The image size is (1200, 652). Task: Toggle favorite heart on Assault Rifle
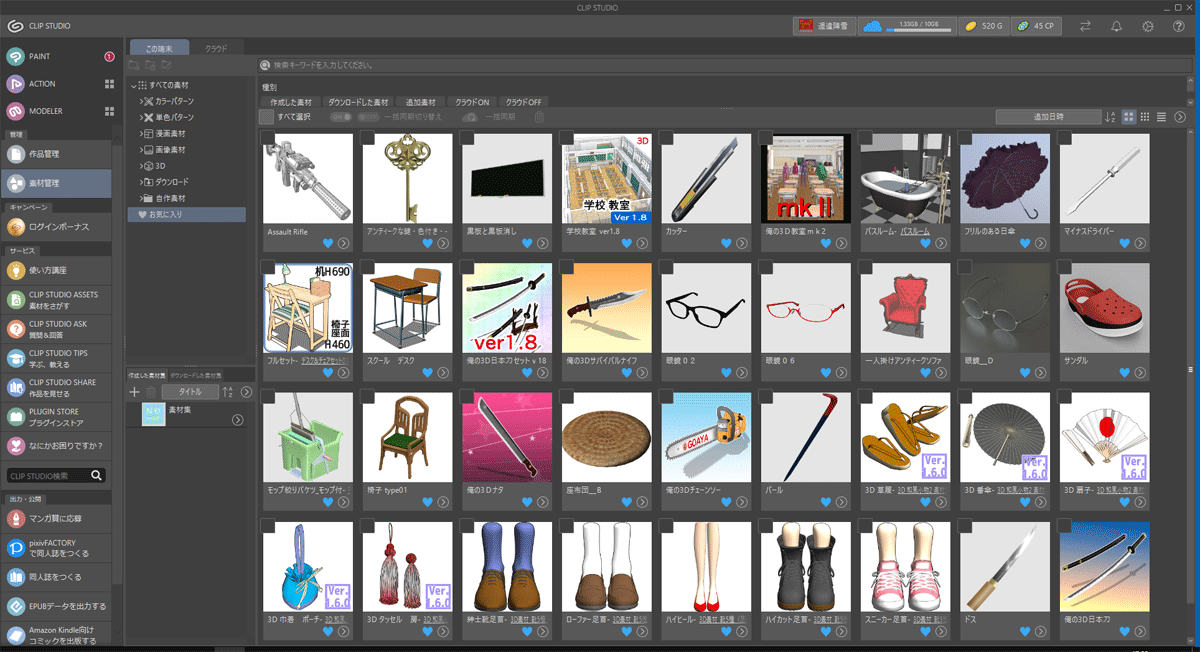328,242
